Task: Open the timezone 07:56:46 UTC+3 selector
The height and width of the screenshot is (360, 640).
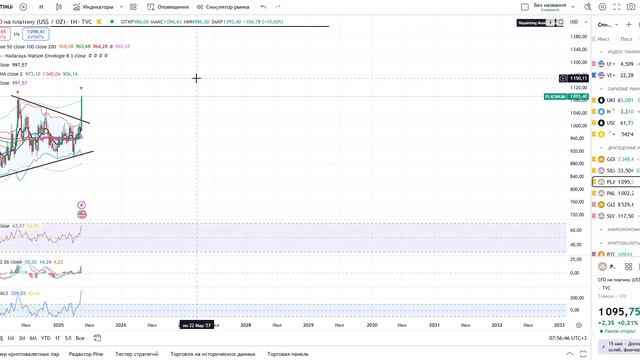Action: (x=568, y=338)
